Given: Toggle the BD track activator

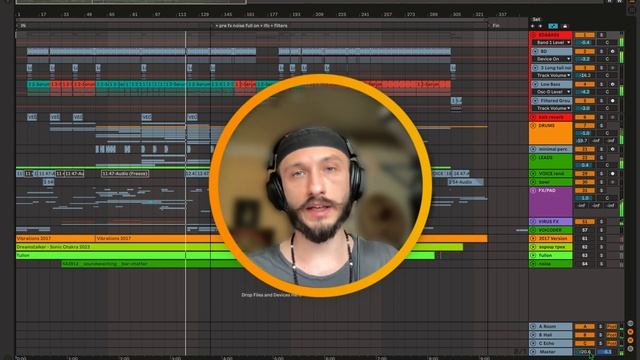Looking at the screenshot, I should (584, 51).
